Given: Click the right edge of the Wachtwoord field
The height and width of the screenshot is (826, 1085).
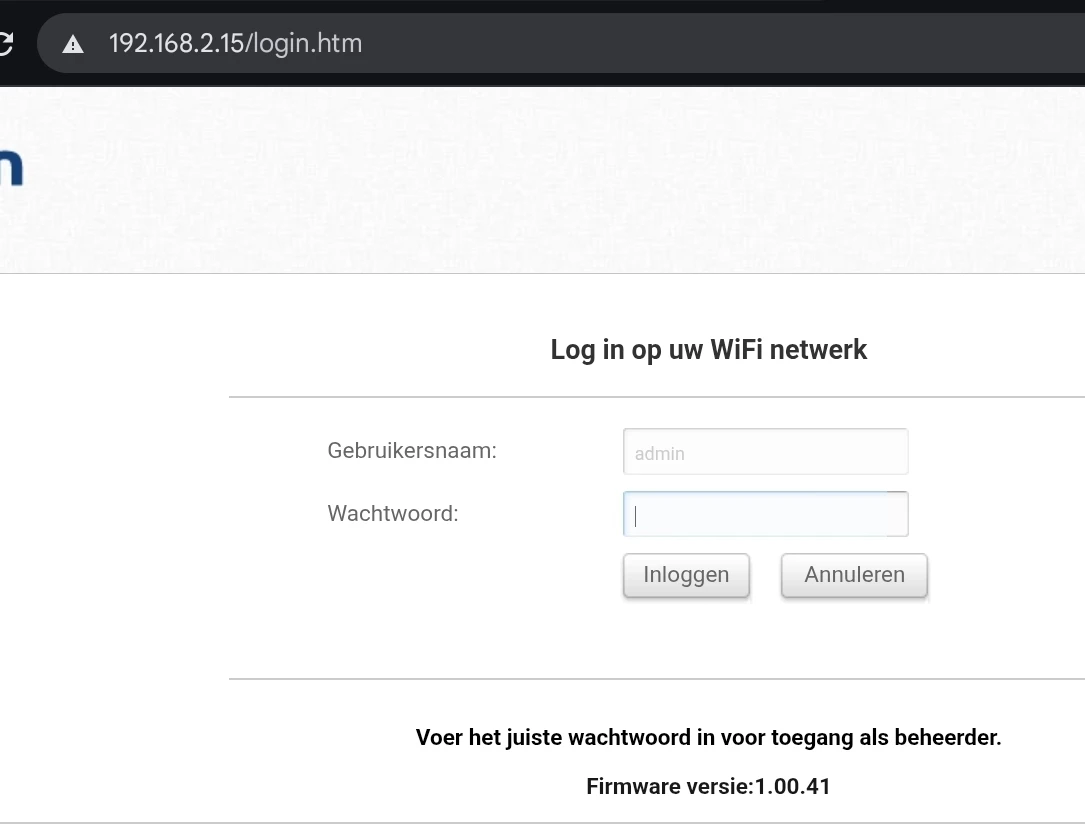Looking at the screenshot, I should coord(897,514).
